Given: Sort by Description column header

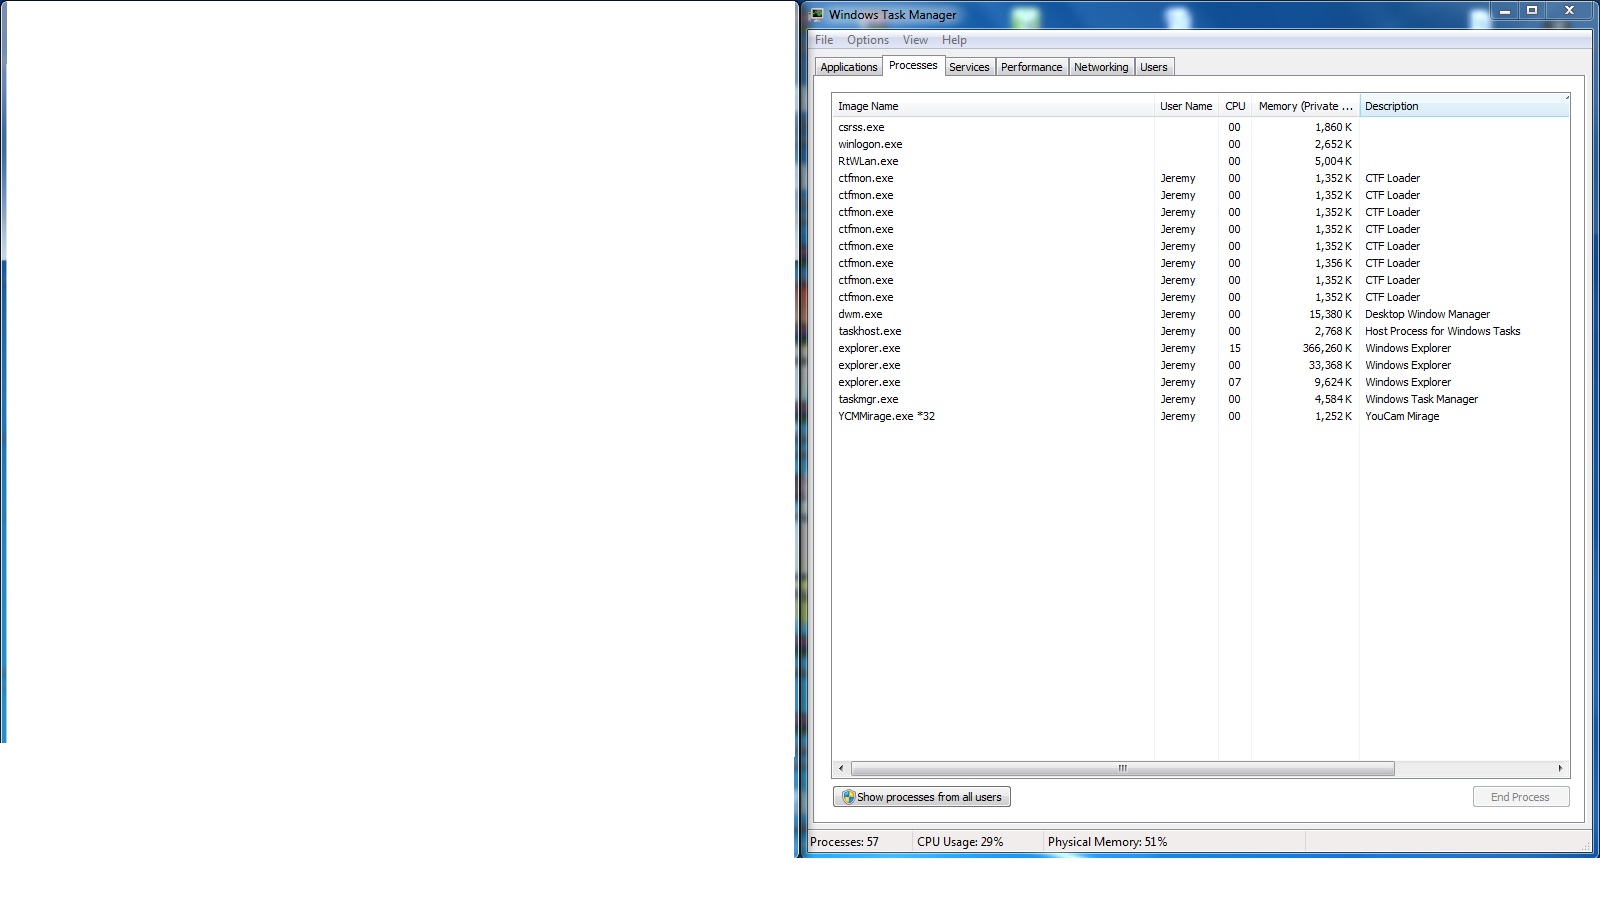Looking at the screenshot, I should (x=1465, y=106).
